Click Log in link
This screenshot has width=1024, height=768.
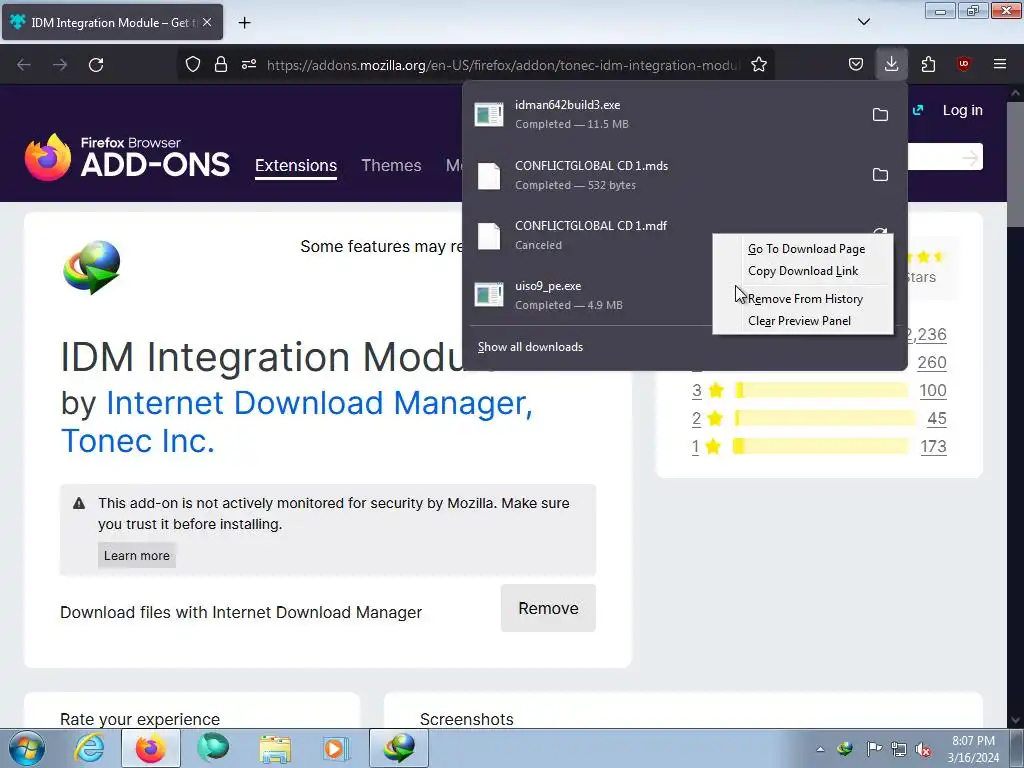pos(962,110)
